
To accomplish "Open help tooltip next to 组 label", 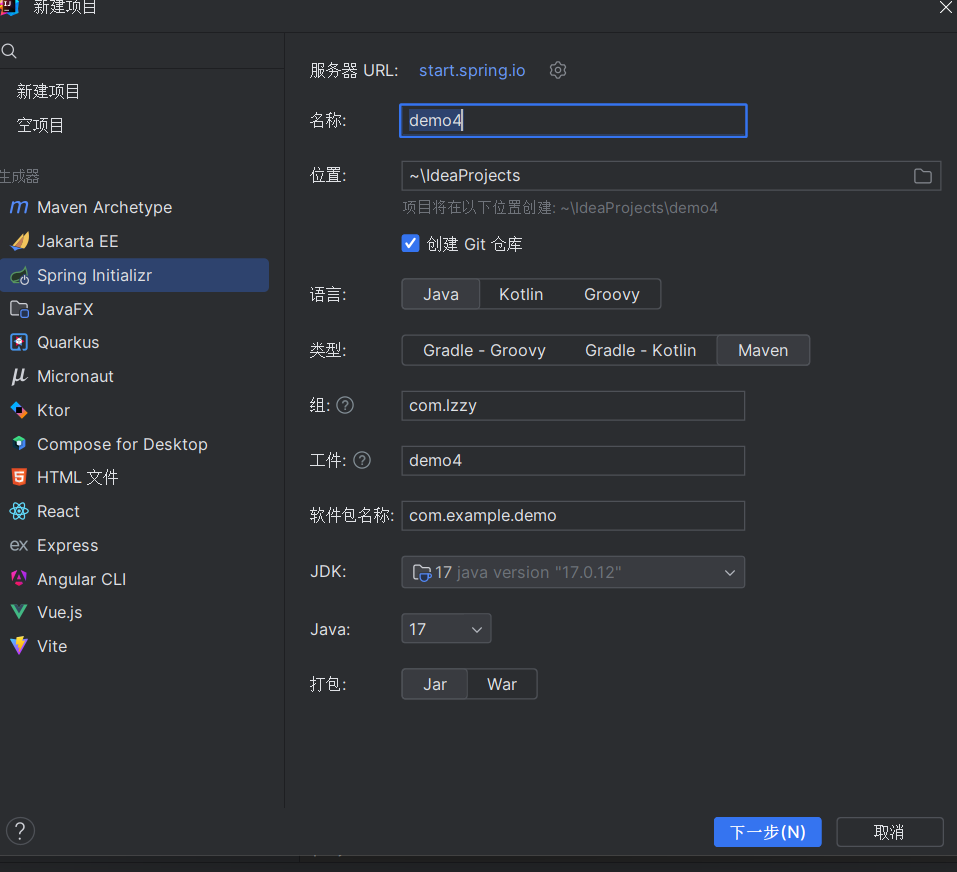I will (345, 405).
